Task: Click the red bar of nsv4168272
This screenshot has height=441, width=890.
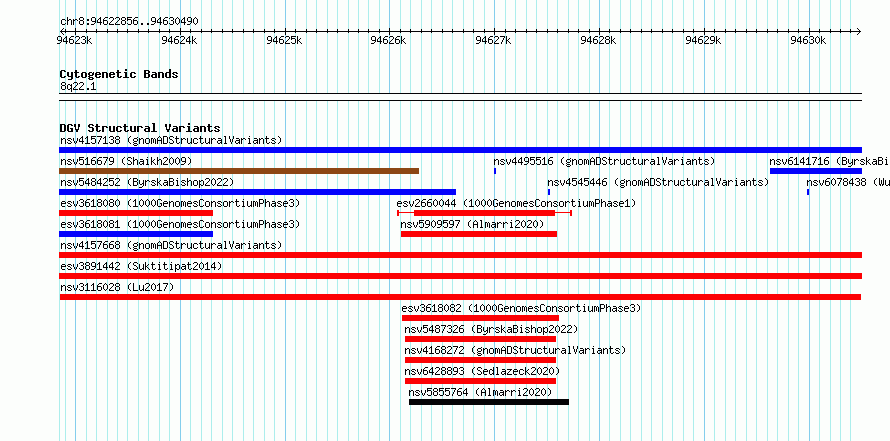Action: click(480, 360)
